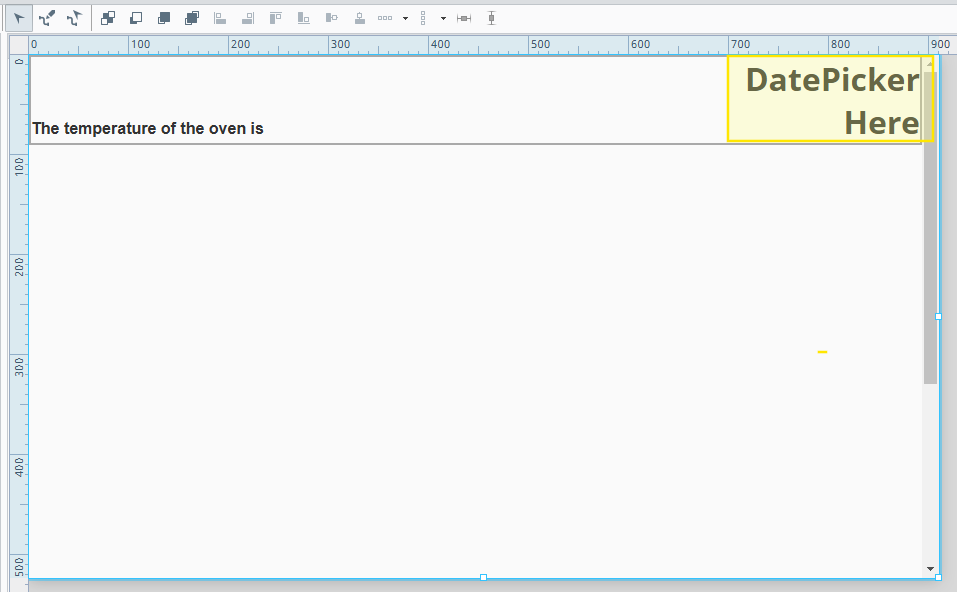The image size is (957, 592).
Task: Align selected components to right edge
Action: point(248,18)
